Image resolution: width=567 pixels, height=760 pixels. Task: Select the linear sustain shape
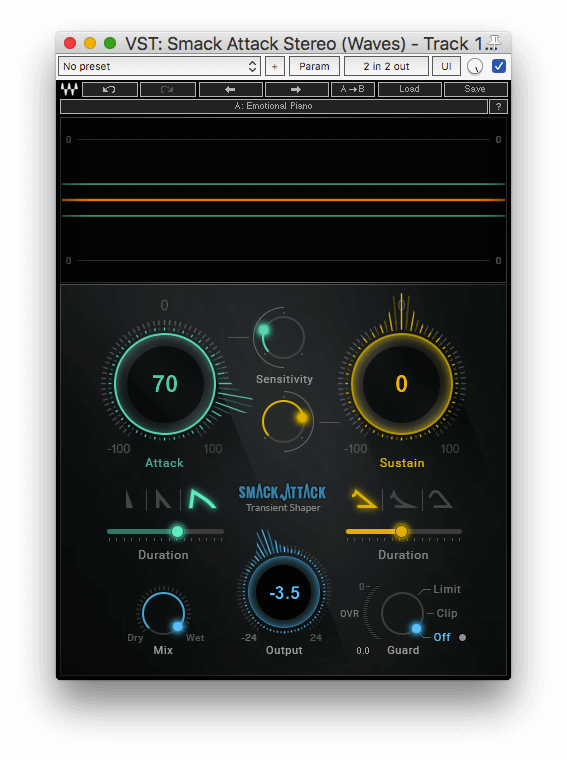click(x=364, y=499)
